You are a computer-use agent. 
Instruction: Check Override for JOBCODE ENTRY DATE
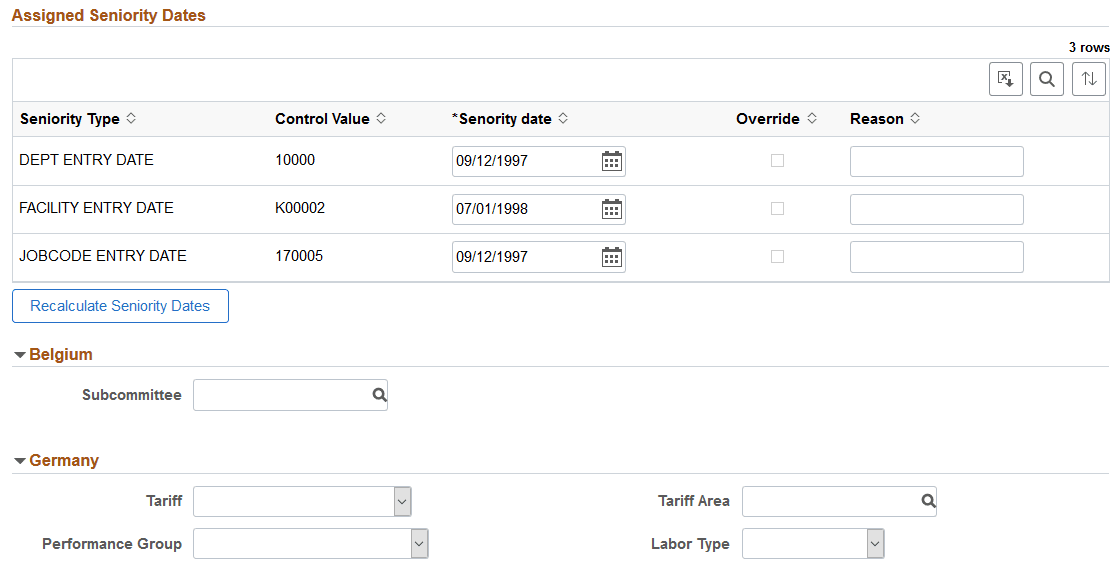[778, 256]
